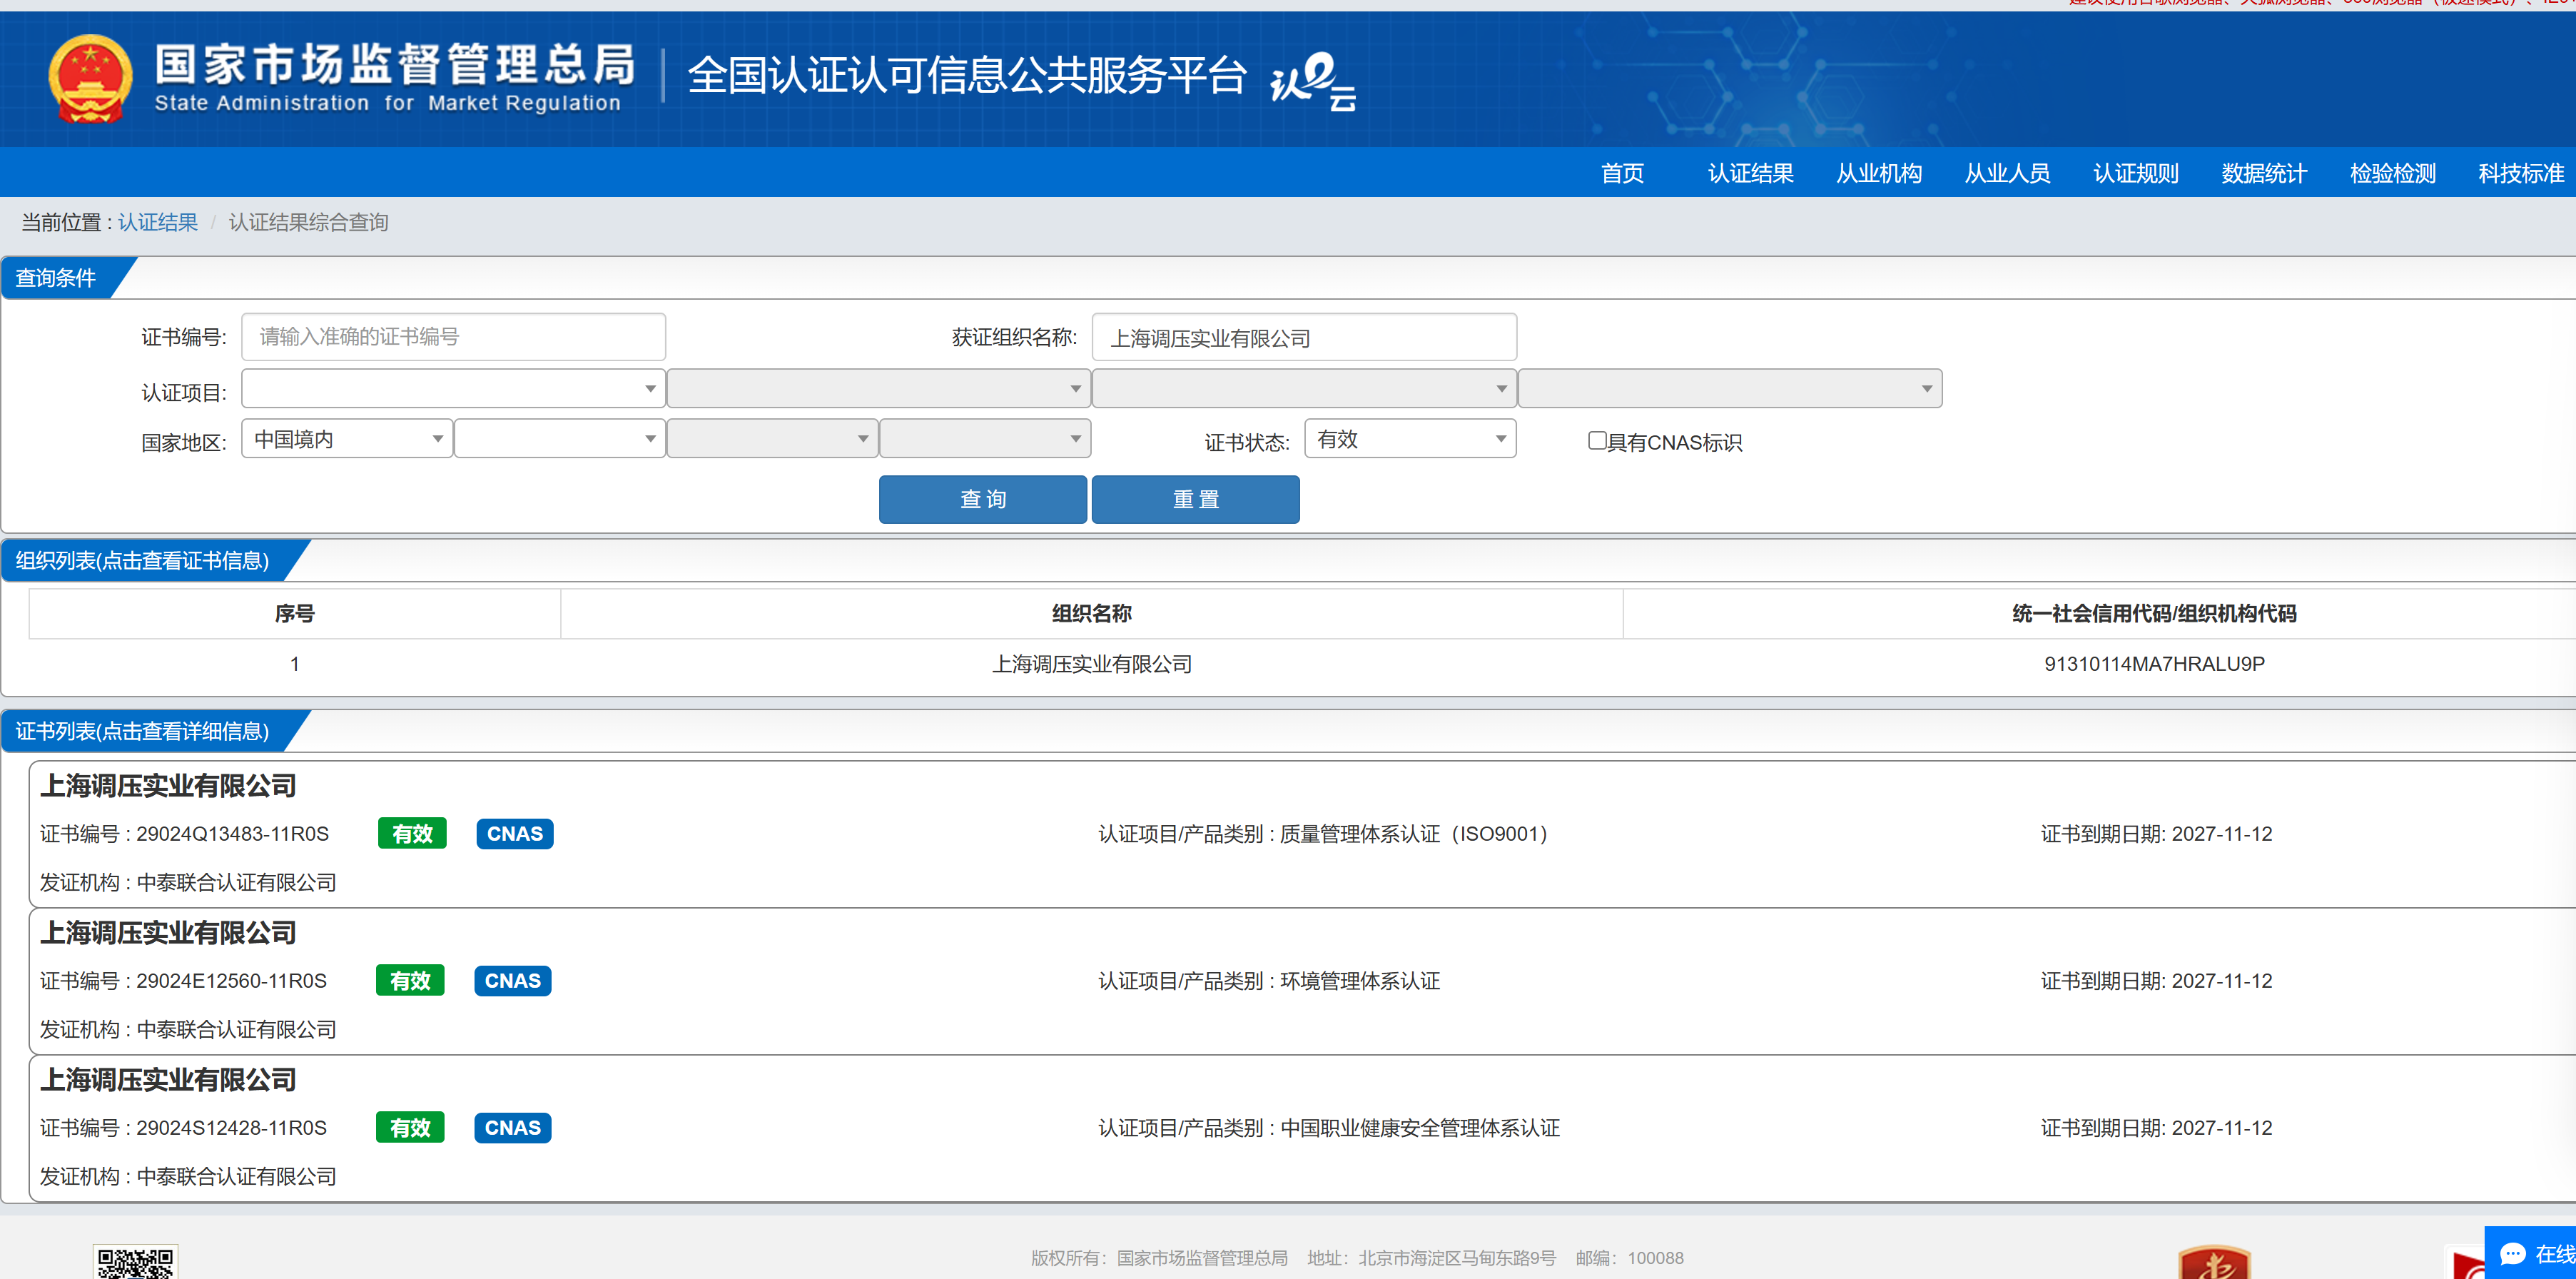Click the 证书编号 input field

coord(453,337)
